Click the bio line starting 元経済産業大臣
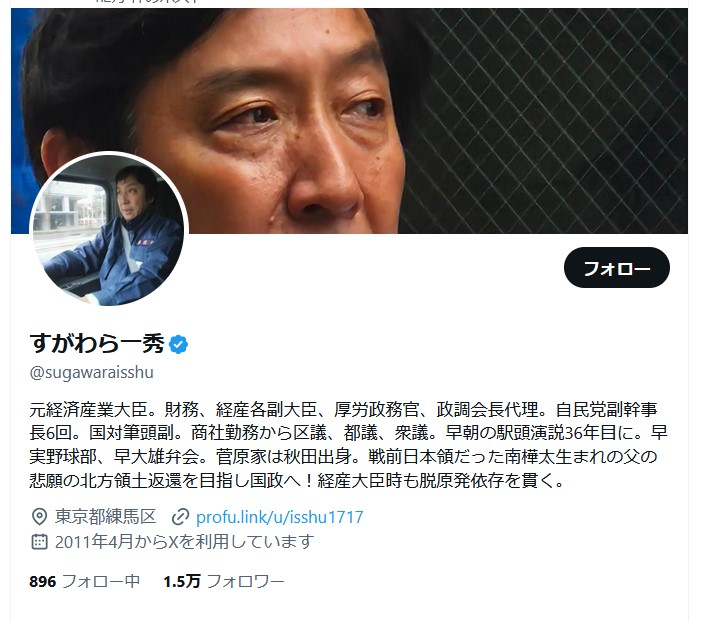 (x=344, y=409)
